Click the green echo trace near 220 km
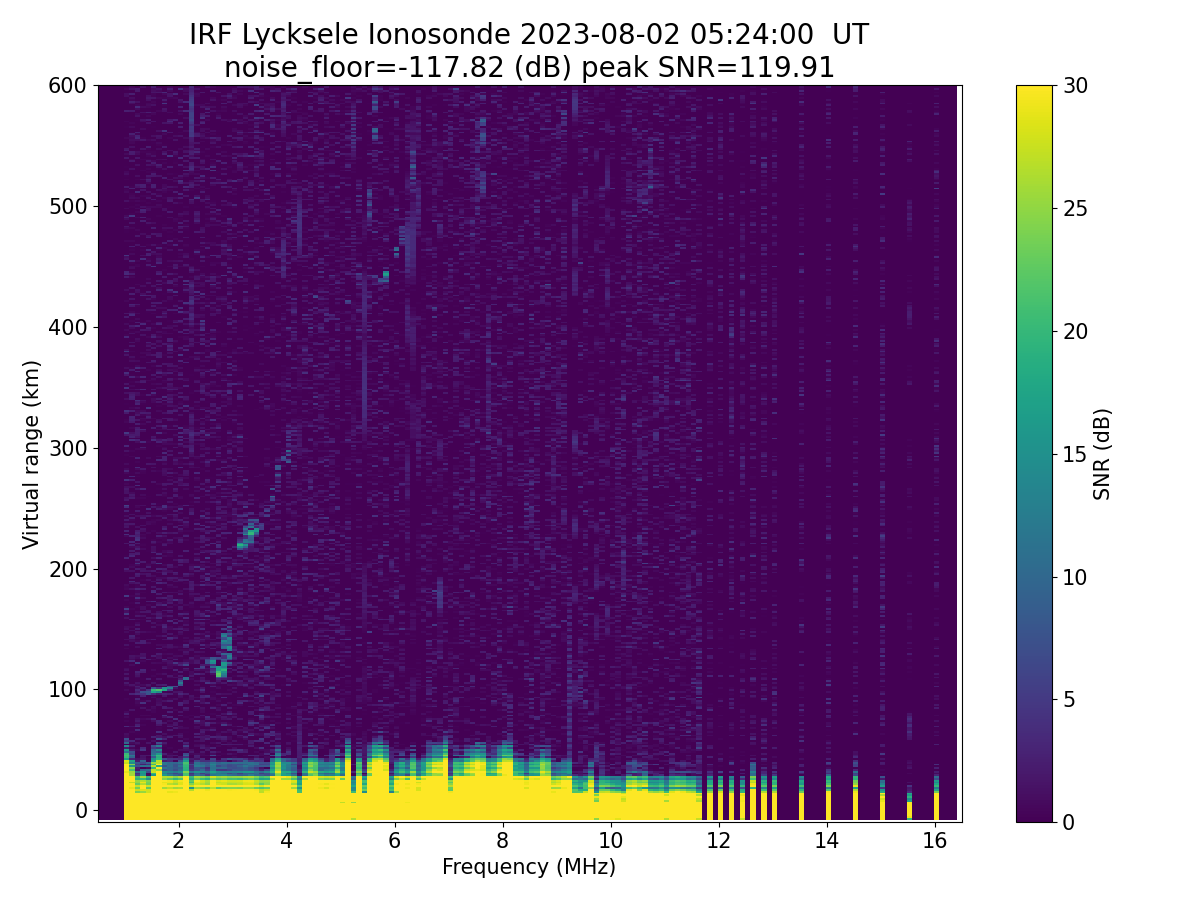Viewport: 1200px width, 900px height. [x=247, y=534]
